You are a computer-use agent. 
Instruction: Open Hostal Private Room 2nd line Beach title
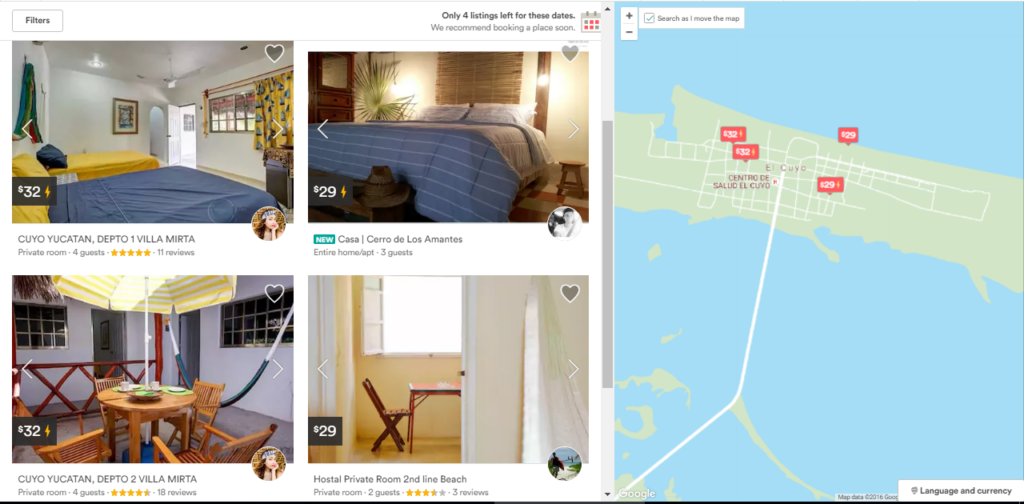[x=390, y=479]
